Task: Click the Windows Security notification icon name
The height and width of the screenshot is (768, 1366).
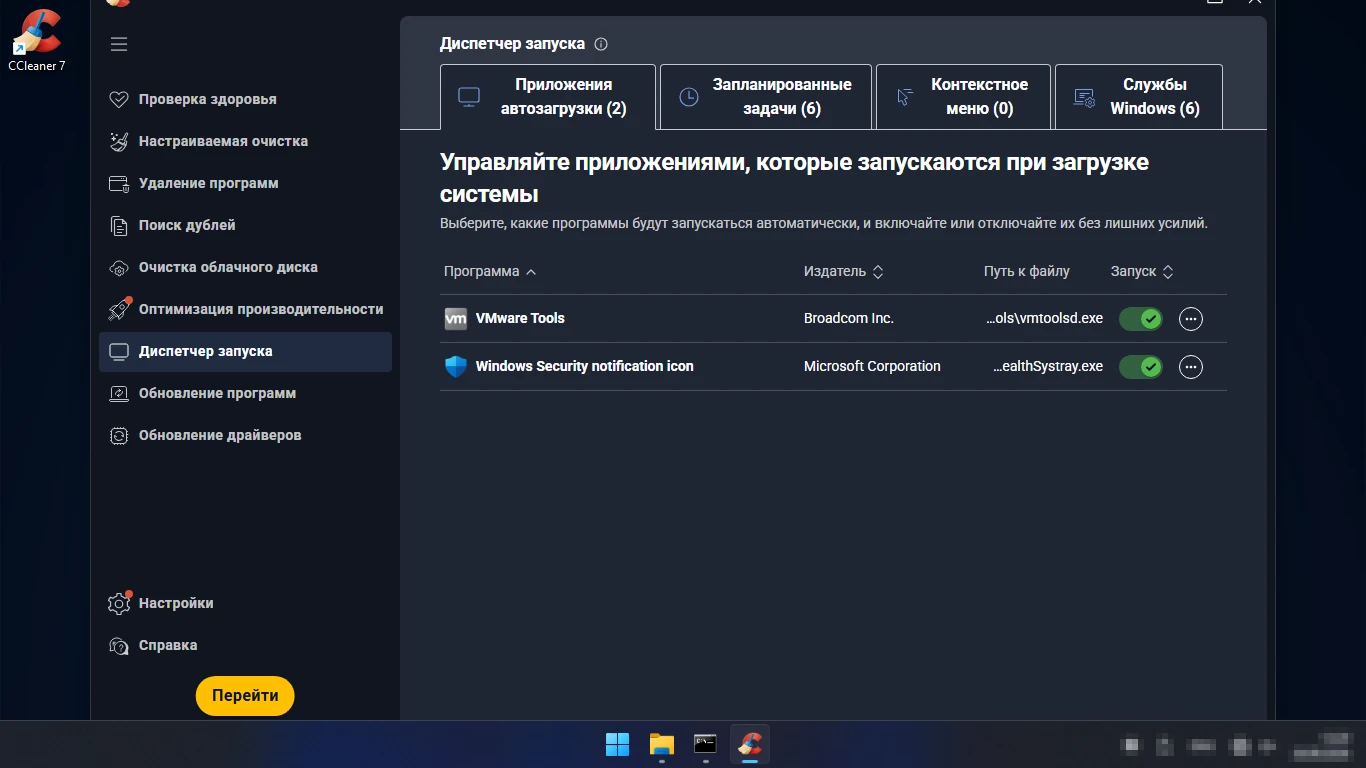Action: (585, 367)
